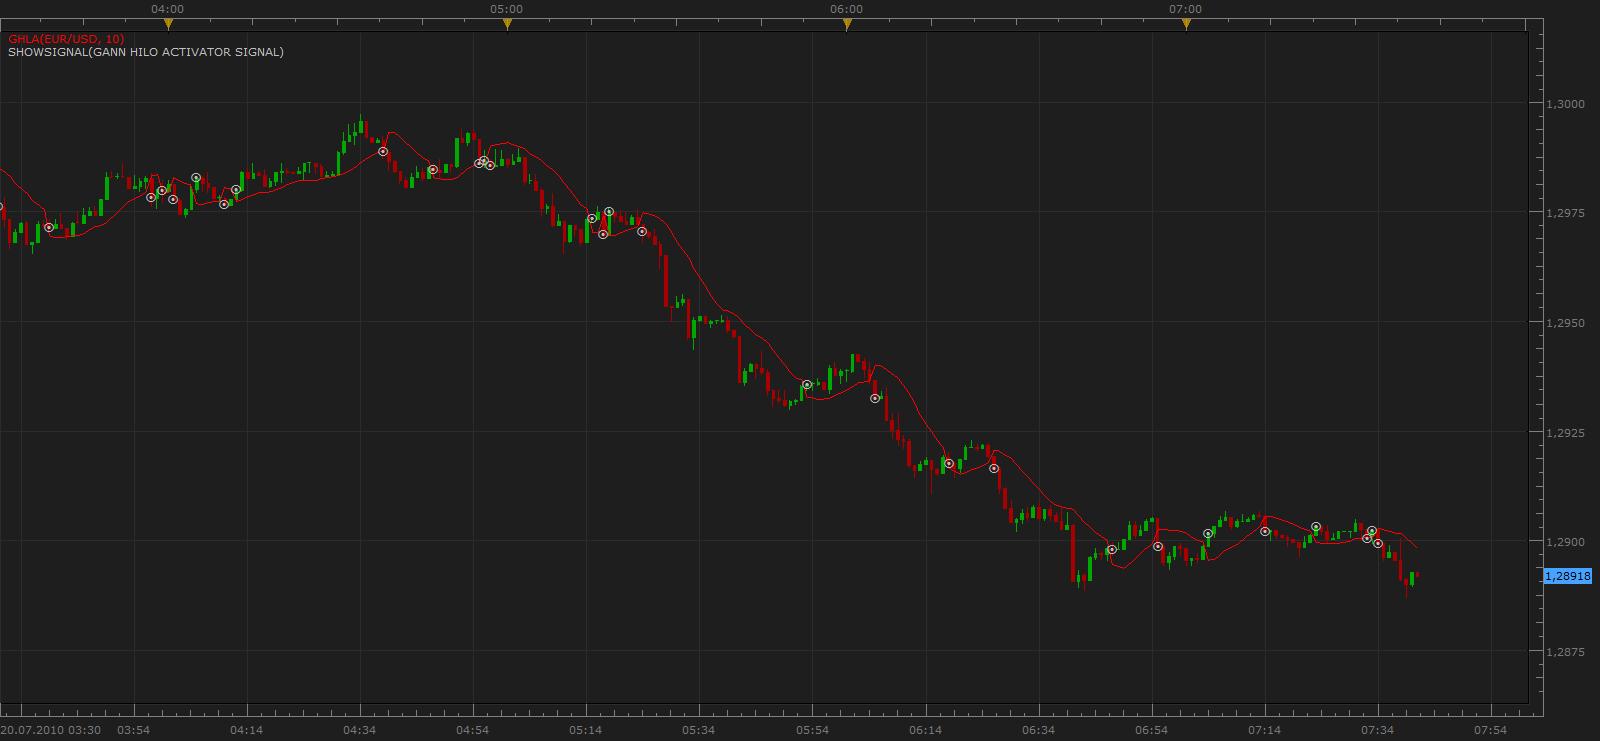Screen dimensions: 1600x741
Task: Click the 06:34 time axis label
Action: pos(1038,730)
